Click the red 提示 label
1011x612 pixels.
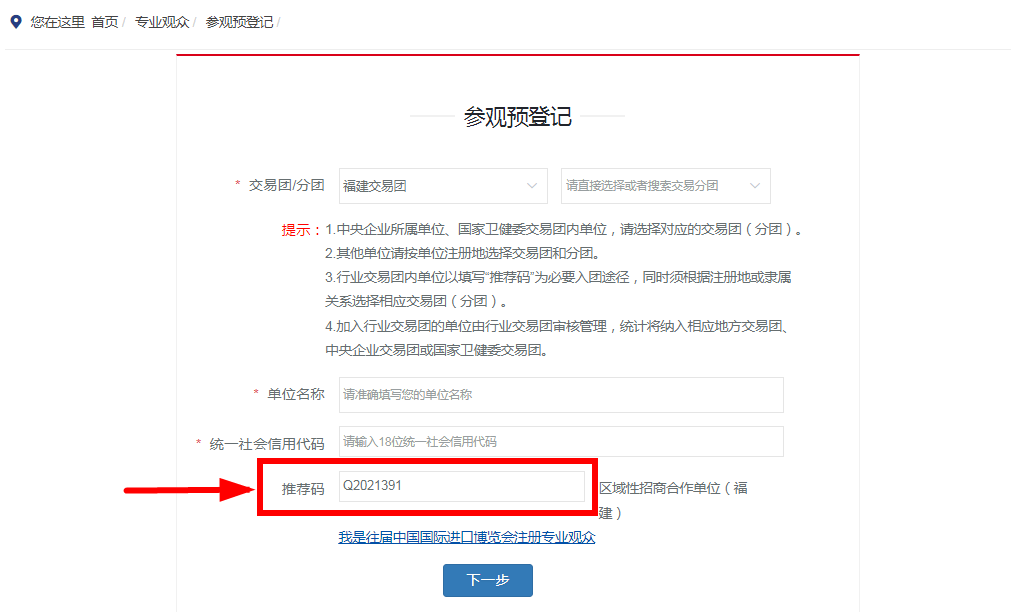click(300, 229)
